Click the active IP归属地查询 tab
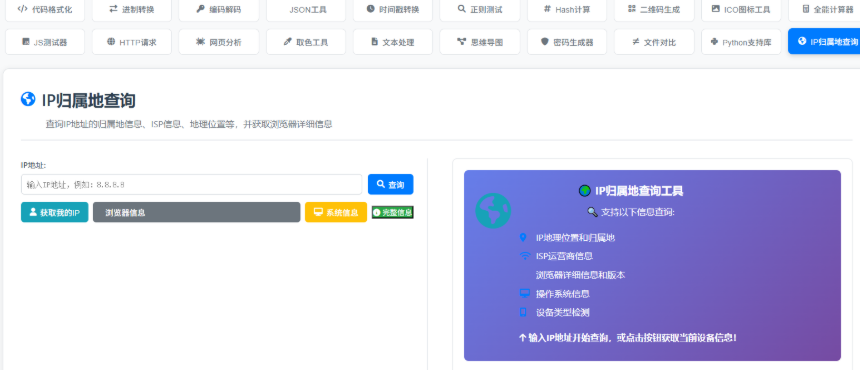The width and height of the screenshot is (860, 370). 824,42
